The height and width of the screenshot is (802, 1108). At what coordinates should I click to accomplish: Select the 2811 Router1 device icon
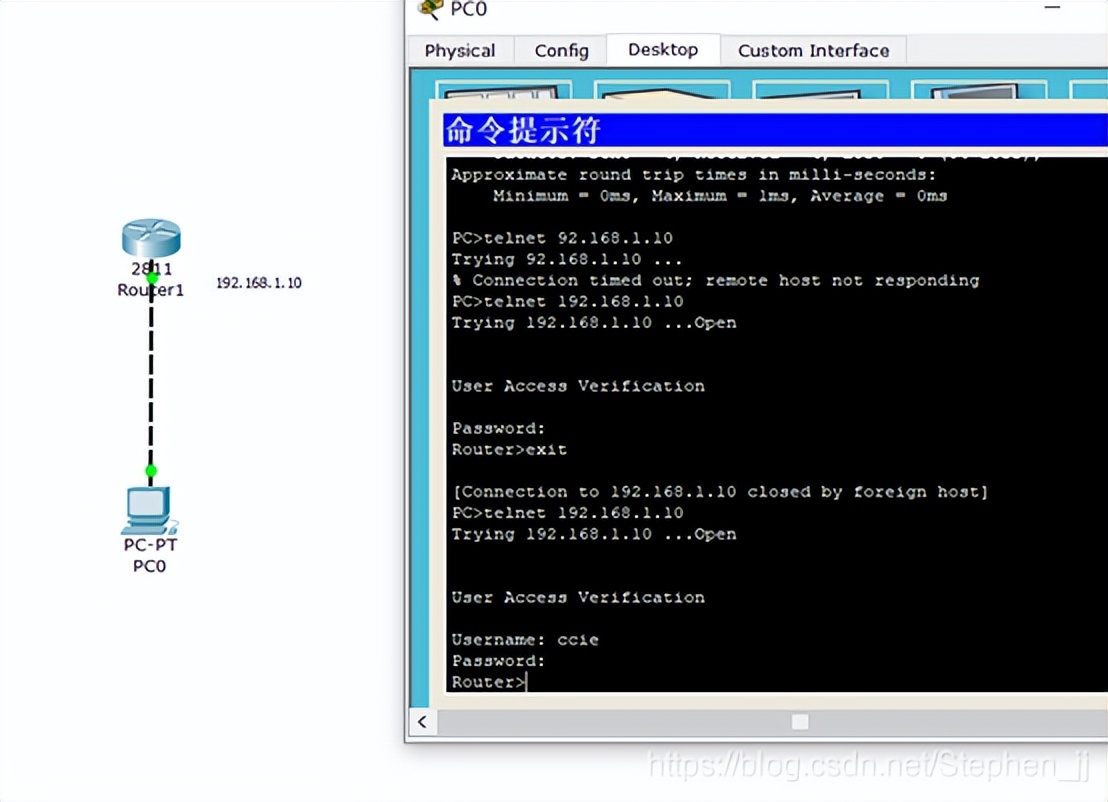coord(151,238)
